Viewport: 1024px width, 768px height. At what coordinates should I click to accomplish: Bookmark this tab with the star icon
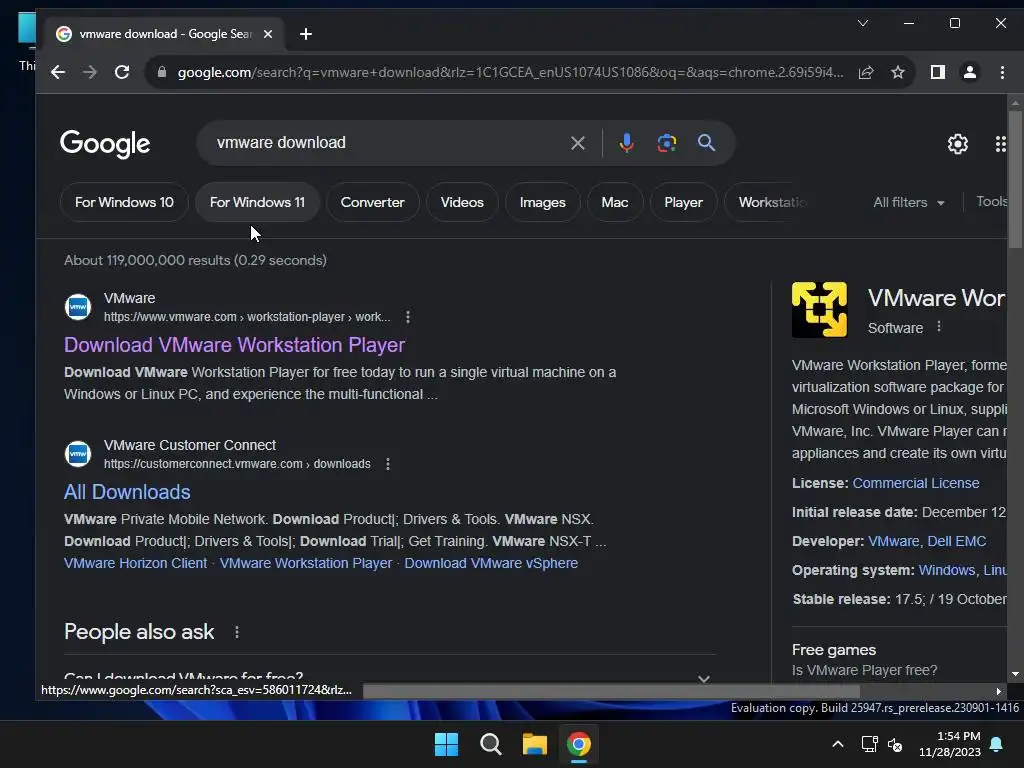point(898,72)
